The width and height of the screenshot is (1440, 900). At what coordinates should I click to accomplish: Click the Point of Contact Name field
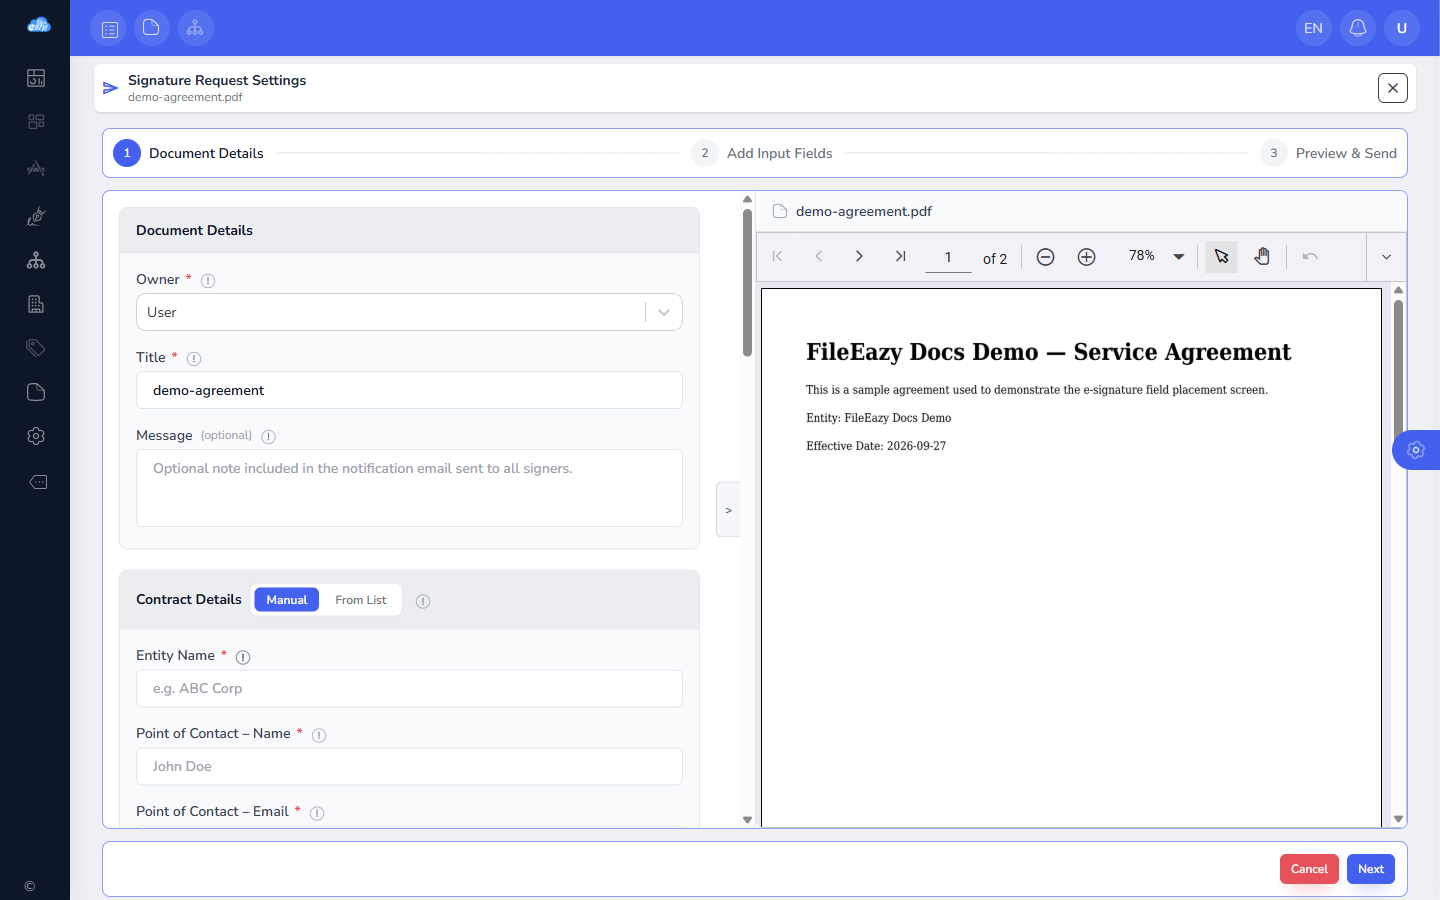409,766
